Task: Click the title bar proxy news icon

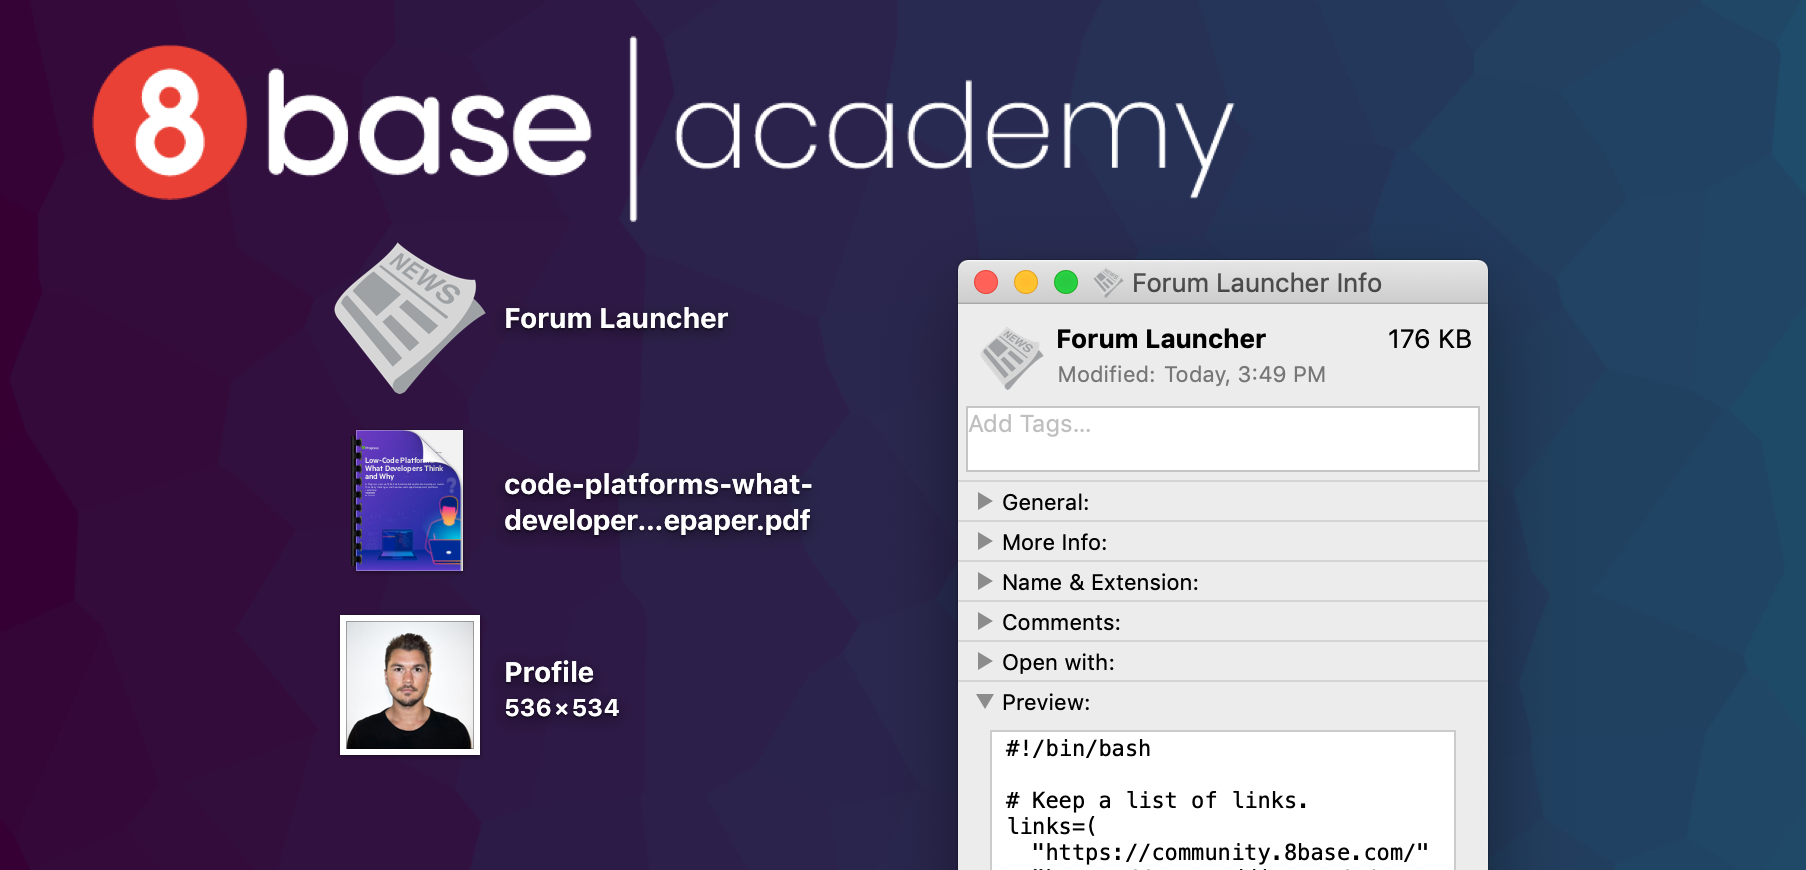Action: [x=1107, y=283]
